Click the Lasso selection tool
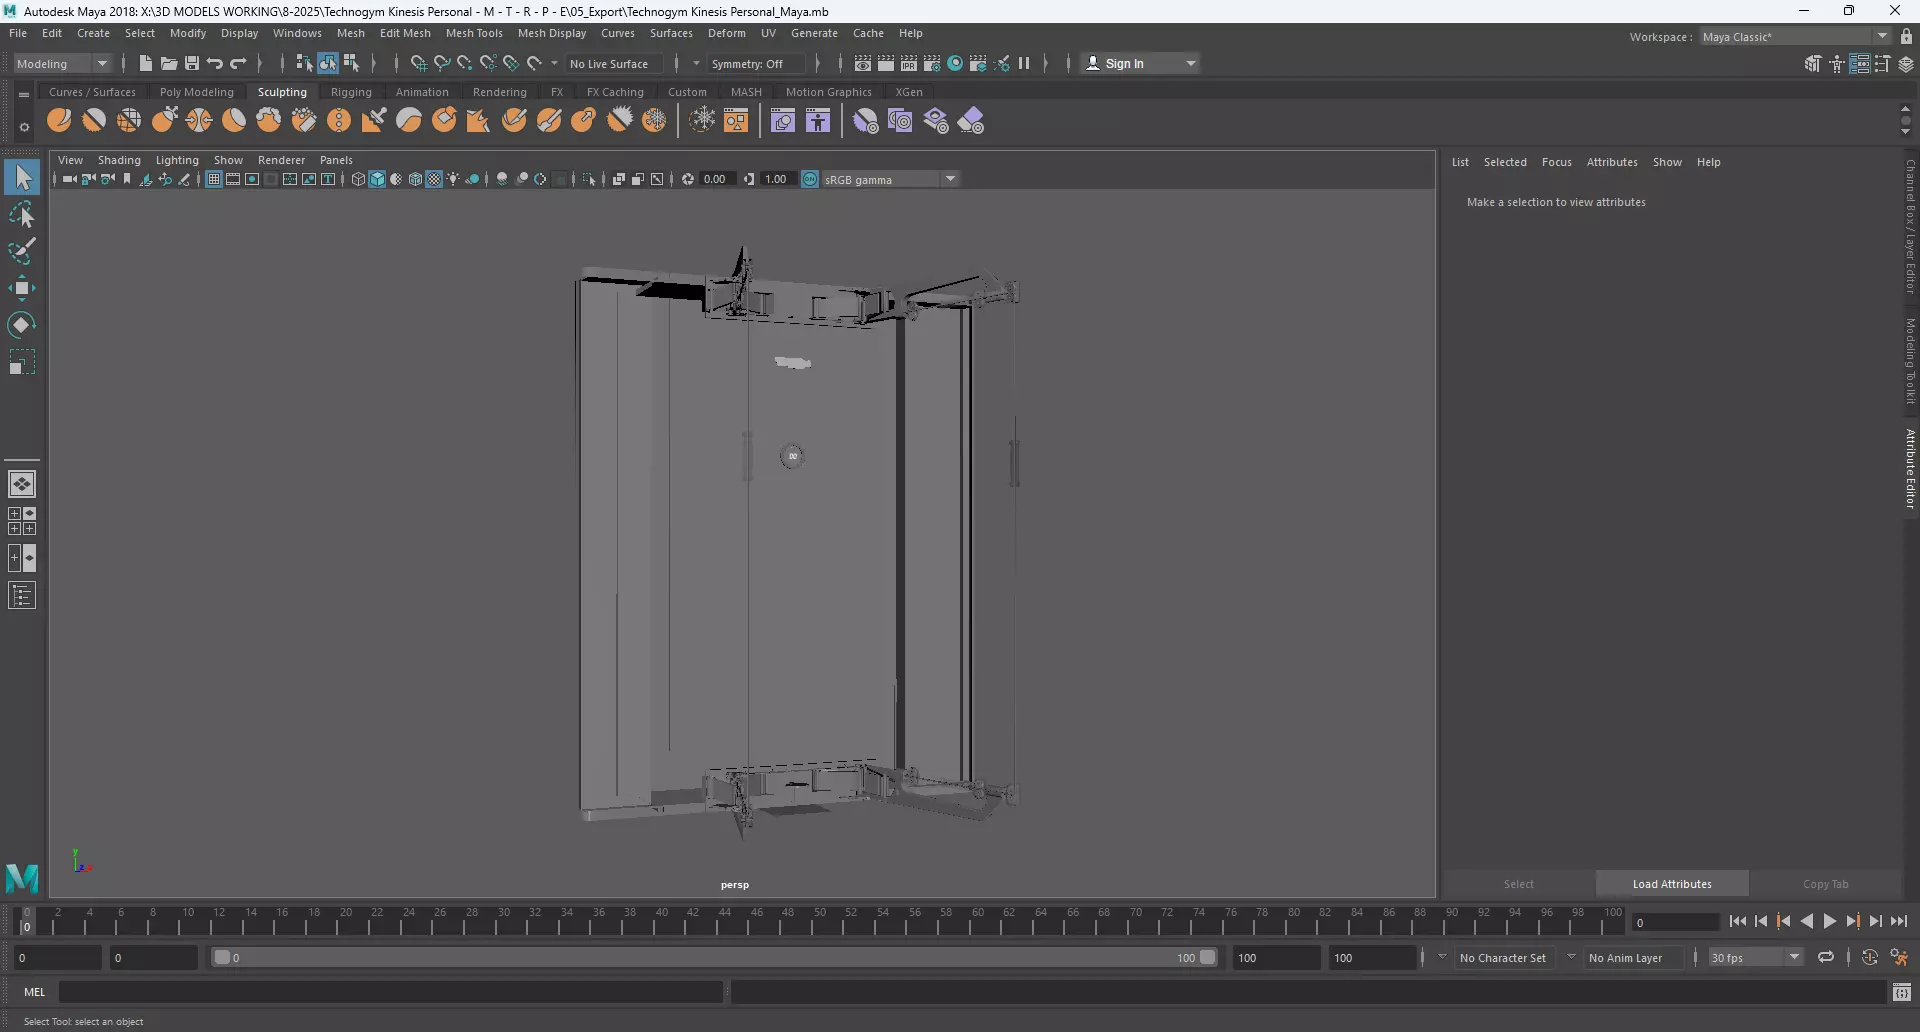Screen dimensions: 1920x1032 [21, 215]
